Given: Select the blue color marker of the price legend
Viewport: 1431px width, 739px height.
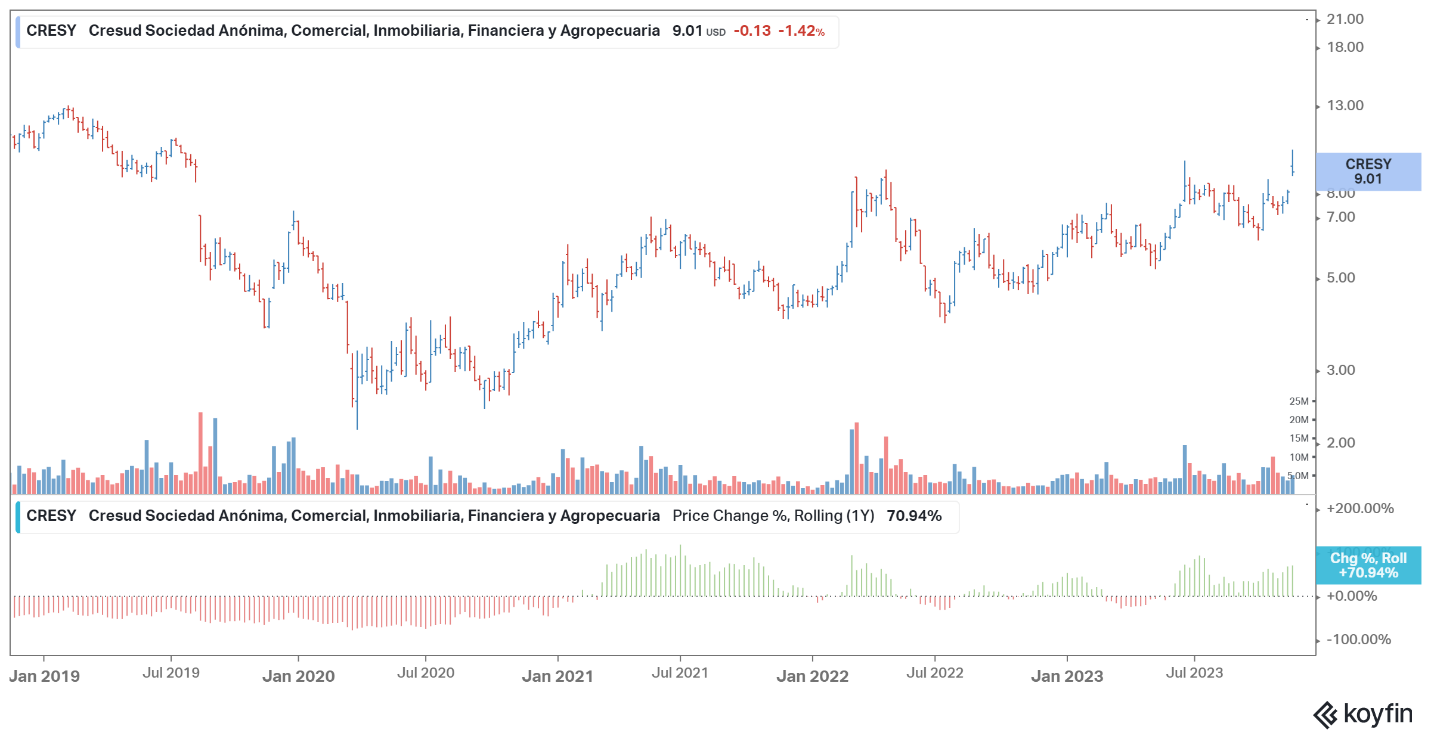Looking at the screenshot, I should point(17,31).
